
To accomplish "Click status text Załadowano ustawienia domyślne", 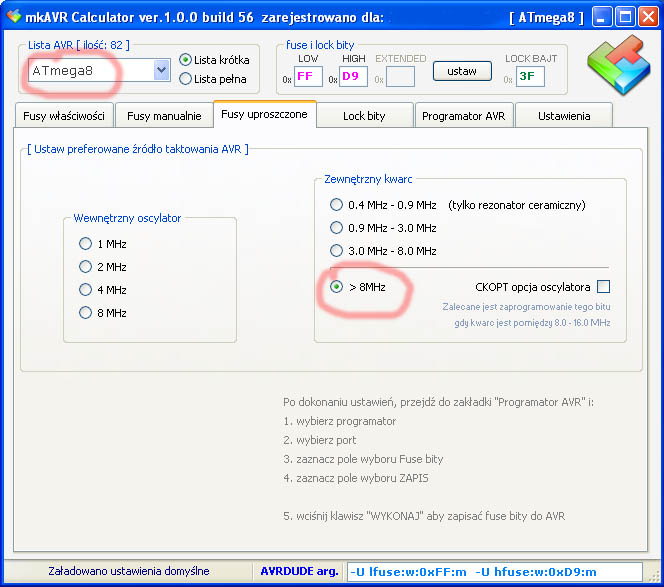I will tap(129, 571).
